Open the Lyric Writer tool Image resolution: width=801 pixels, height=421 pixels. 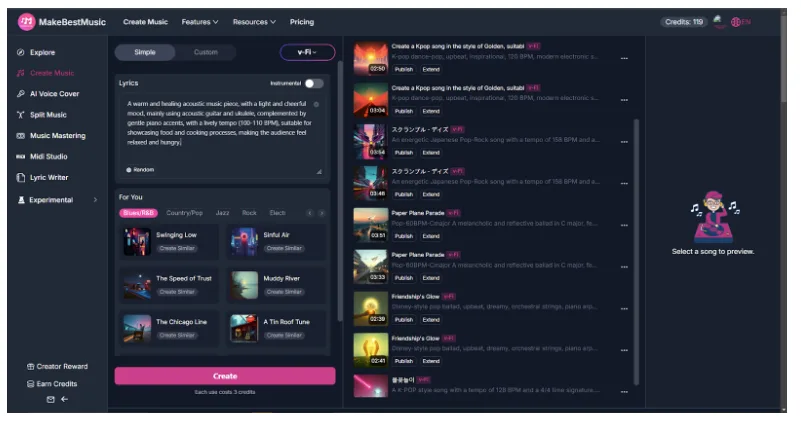[49, 178]
